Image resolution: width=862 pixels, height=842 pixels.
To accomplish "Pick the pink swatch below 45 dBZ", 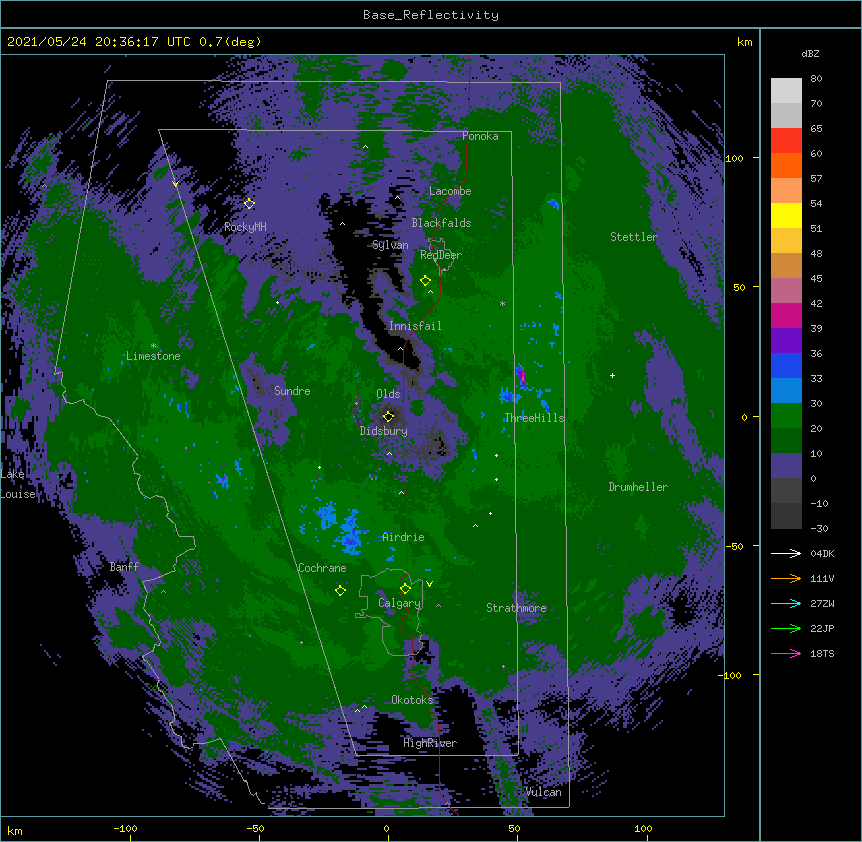I will point(786,291).
